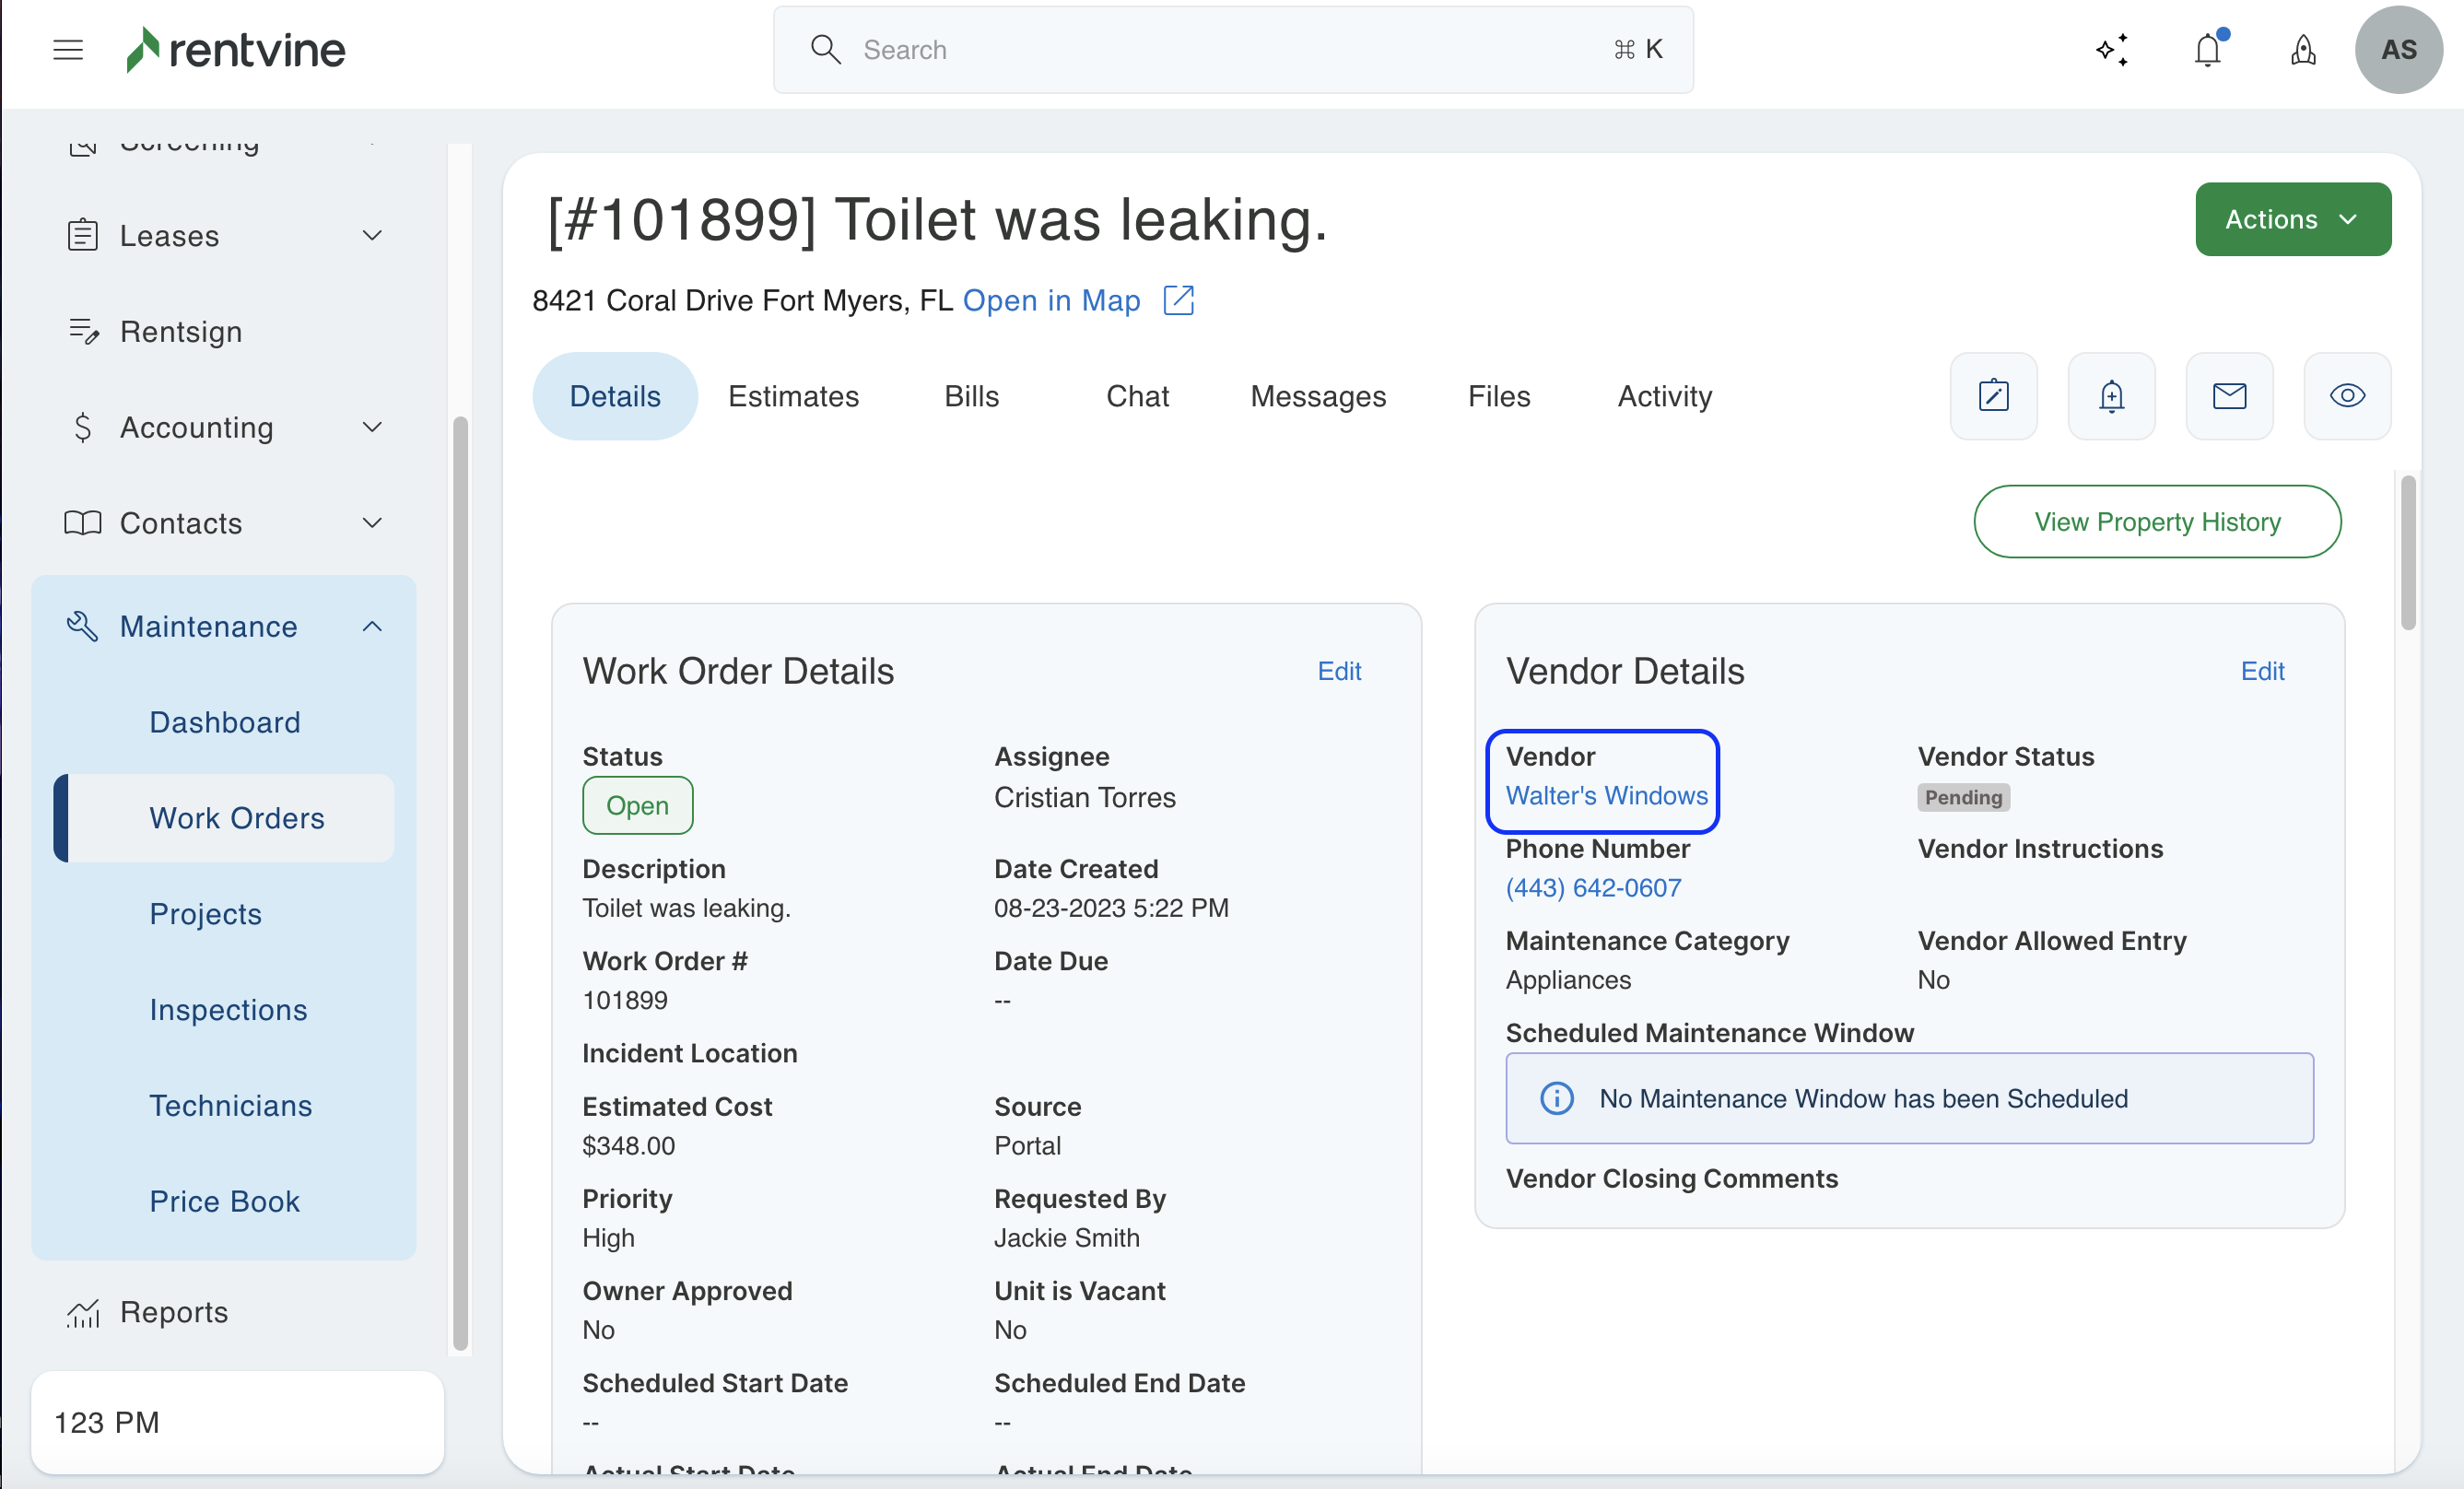Click the hamburger menu icon
The width and height of the screenshot is (2464, 1489).
(68, 49)
